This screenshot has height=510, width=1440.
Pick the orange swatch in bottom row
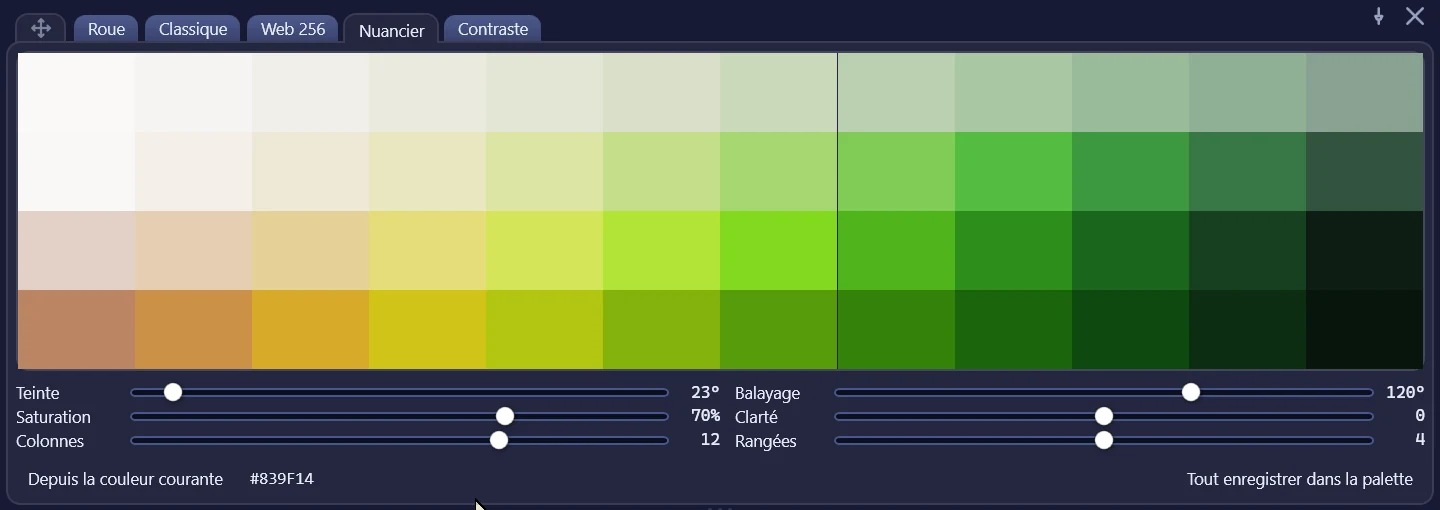click(x=193, y=330)
